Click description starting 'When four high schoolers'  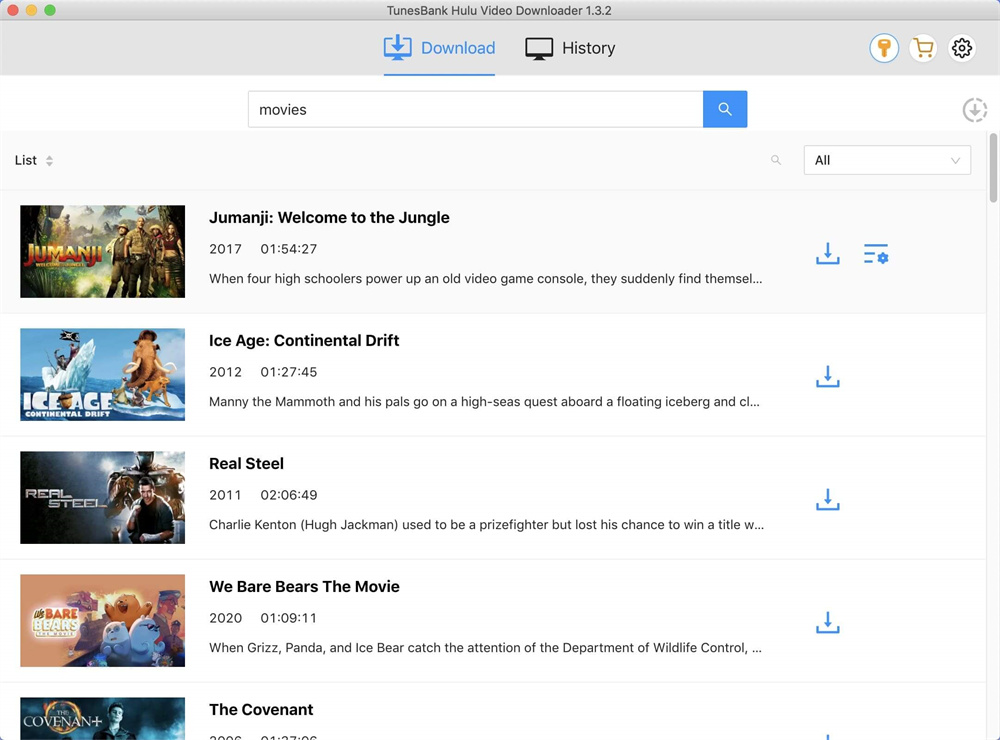tap(485, 279)
